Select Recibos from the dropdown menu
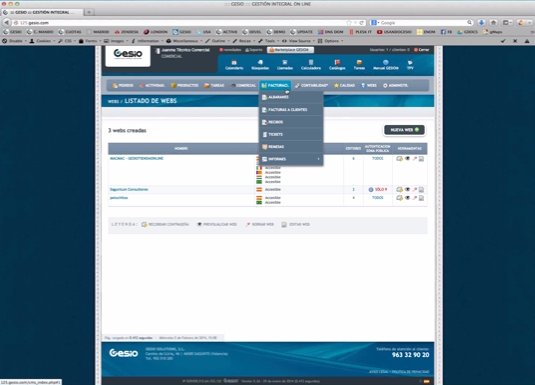Viewport: 535px width, 385px height. point(291,122)
